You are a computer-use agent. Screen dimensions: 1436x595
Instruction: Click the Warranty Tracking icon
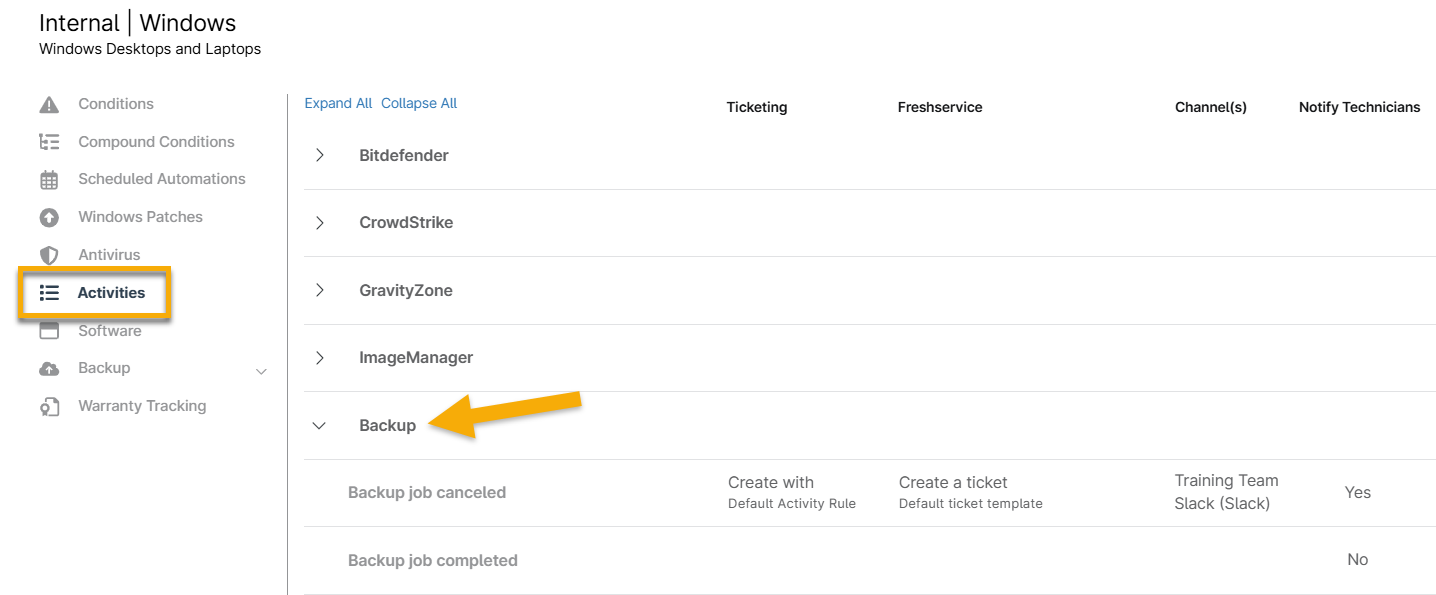49,407
